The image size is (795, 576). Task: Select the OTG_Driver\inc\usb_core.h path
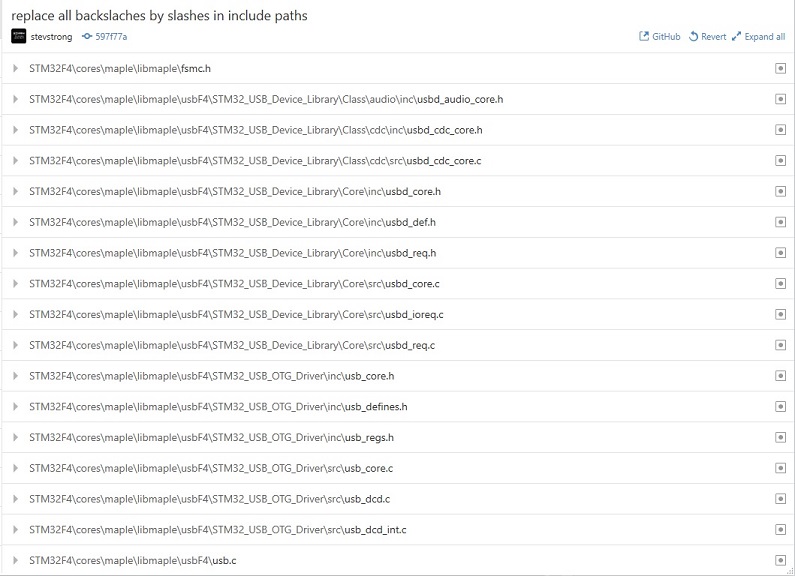click(211, 376)
